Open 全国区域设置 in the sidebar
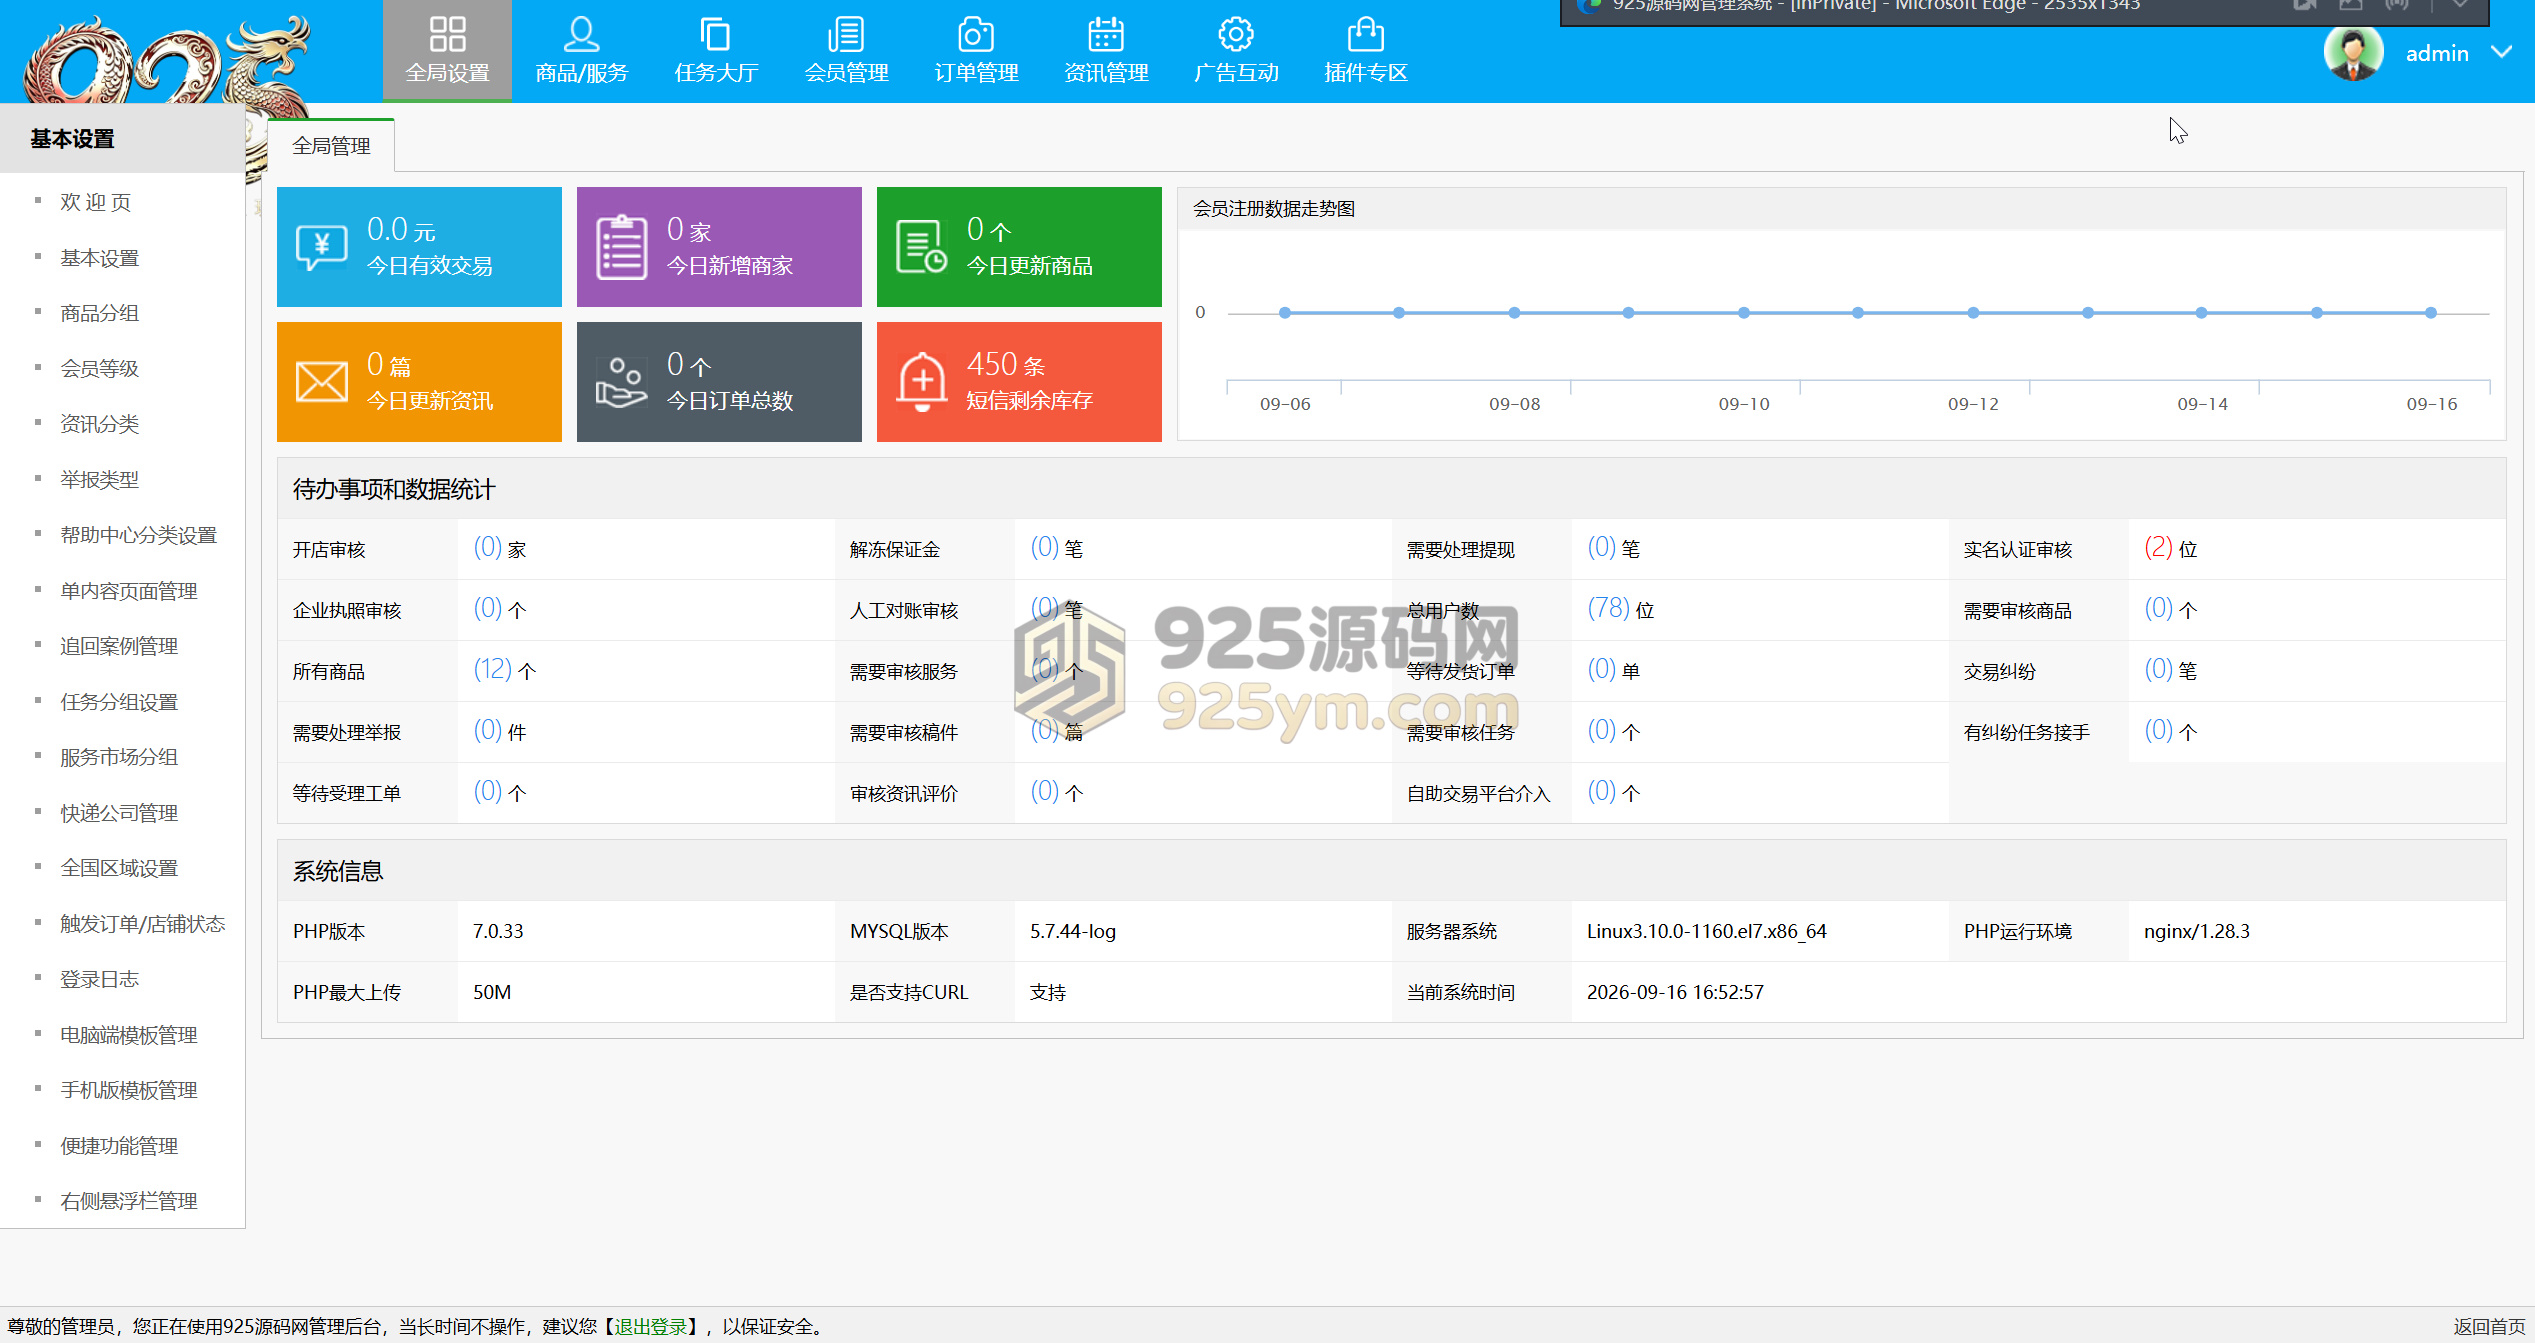This screenshot has width=2535, height=1343. pyautogui.click(x=118, y=868)
